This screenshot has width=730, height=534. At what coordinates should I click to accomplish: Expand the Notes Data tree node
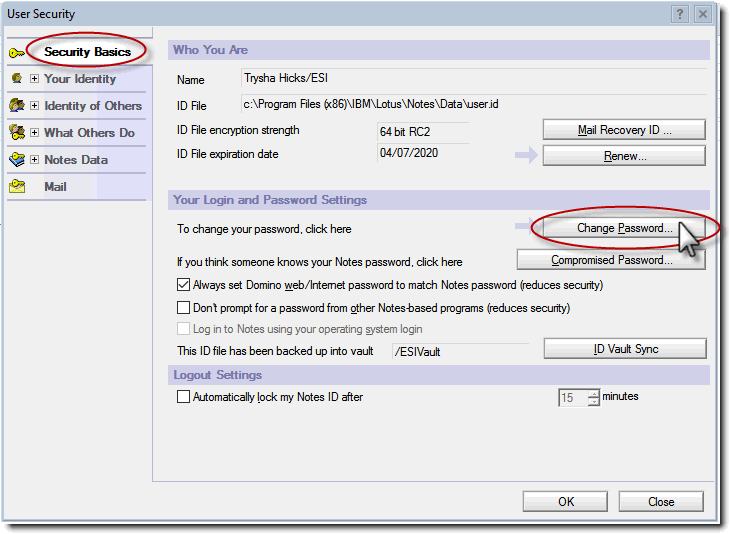[34, 160]
